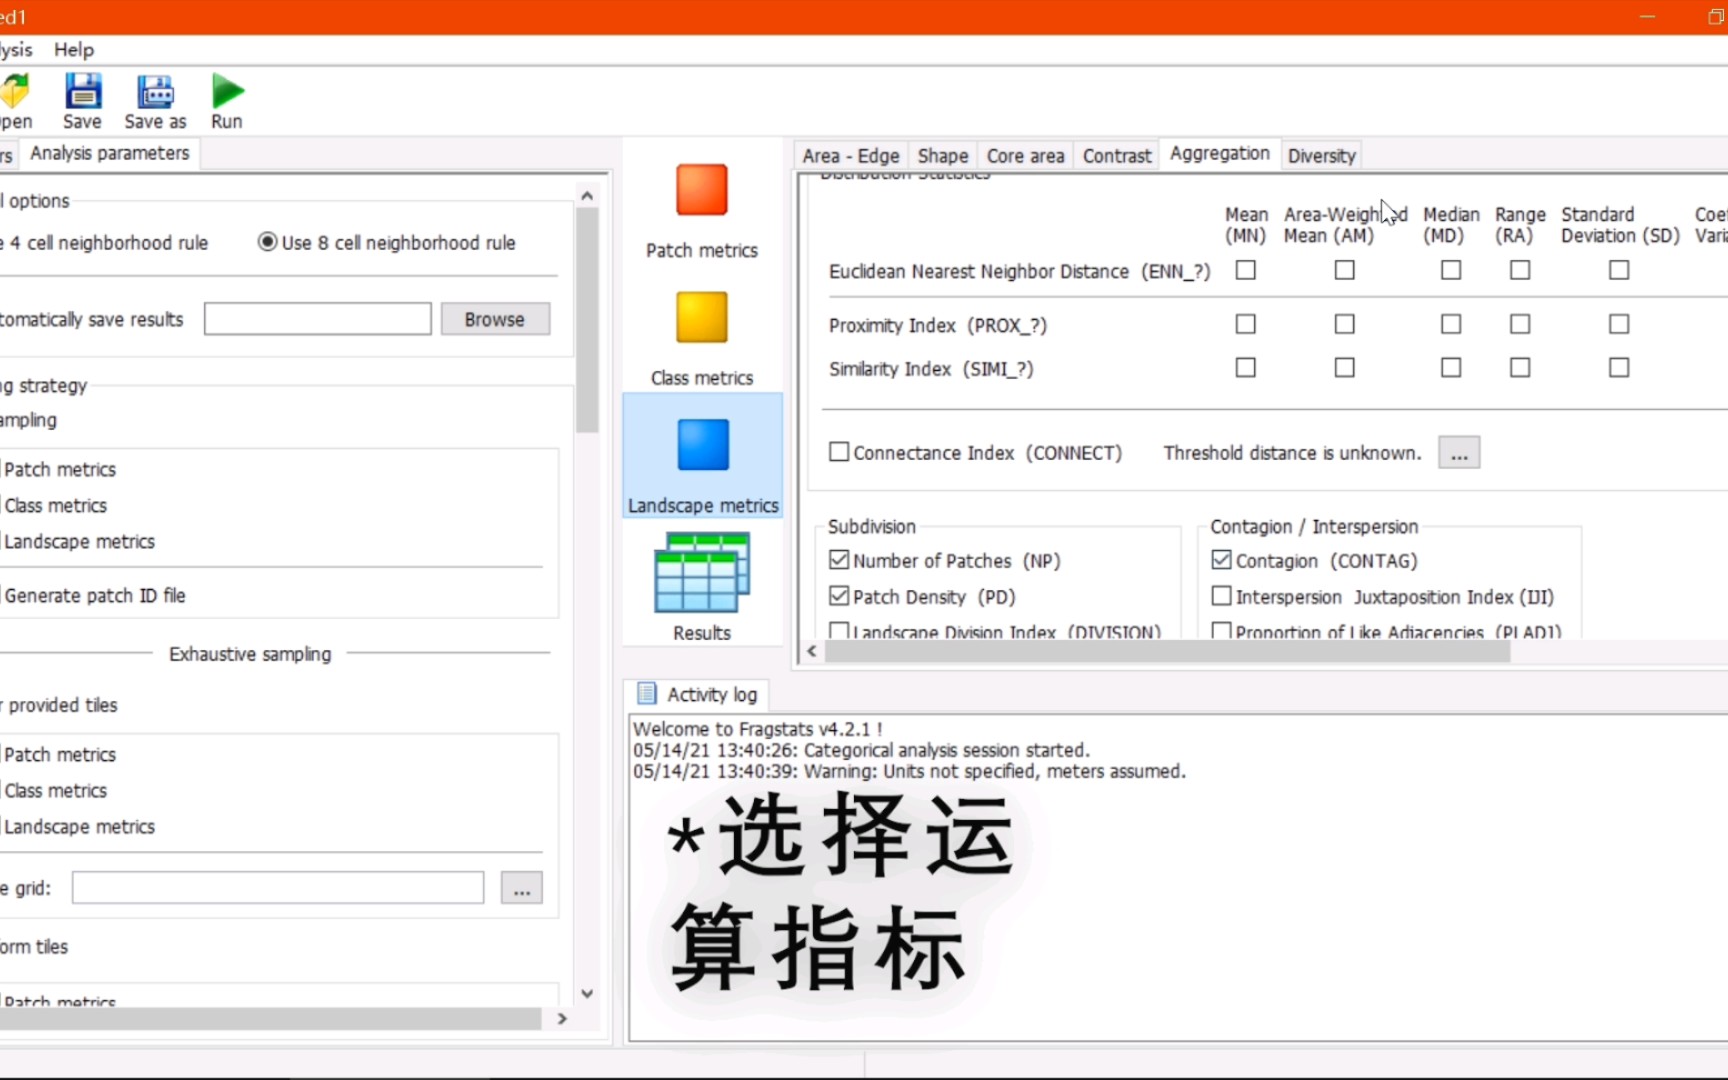The width and height of the screenshot is (1728, 1080).
Task: Enable the Interspersion Juxtaposition Index (IJI) checkbox
Action: point(1221,595)
